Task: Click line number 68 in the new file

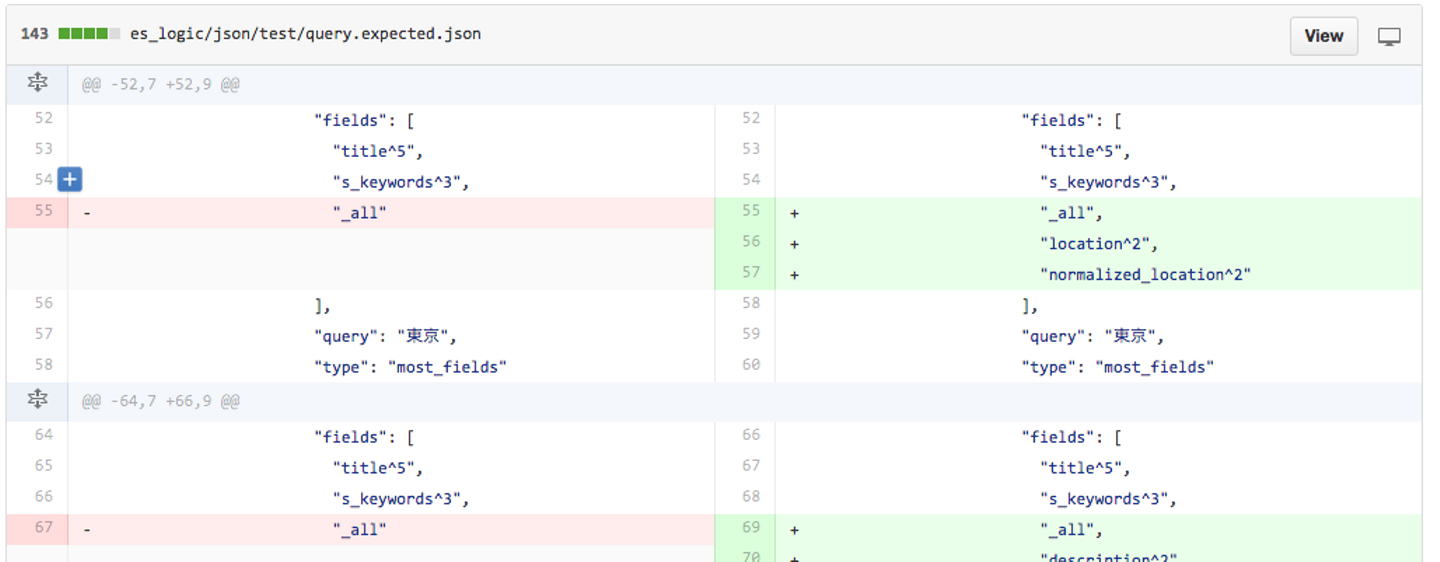Action: tap(750, 497)
